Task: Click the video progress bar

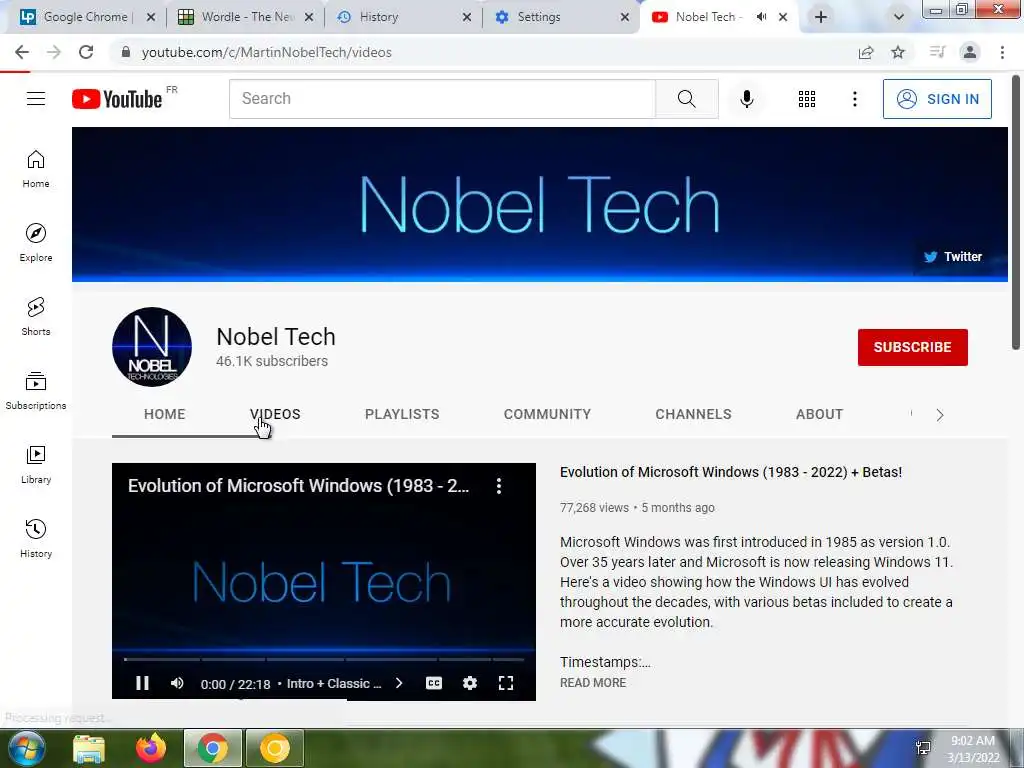Action: [323, 660]
